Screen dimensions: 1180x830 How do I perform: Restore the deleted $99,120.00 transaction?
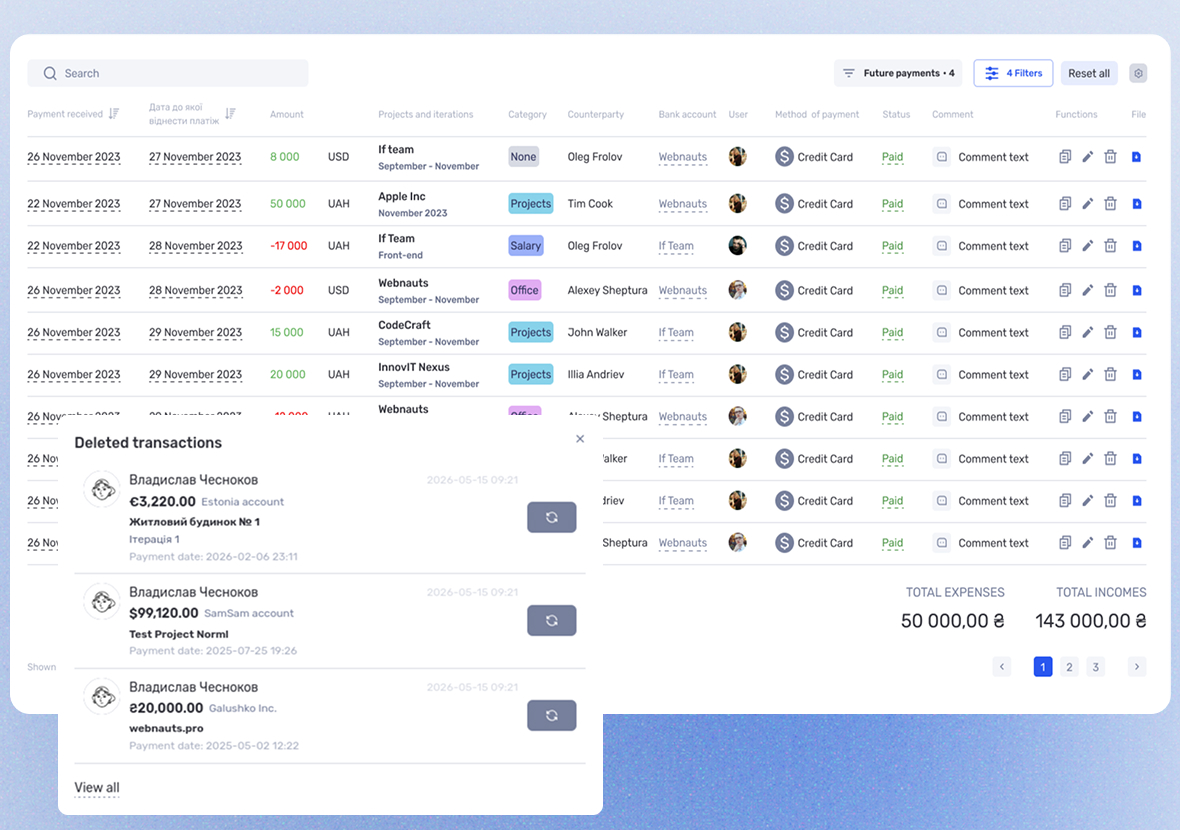point(552,620)
